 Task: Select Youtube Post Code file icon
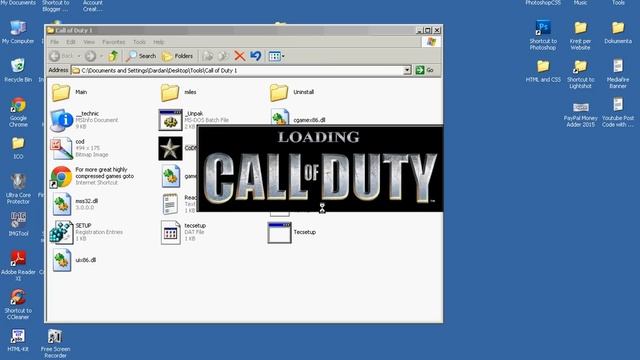(618, 112)
